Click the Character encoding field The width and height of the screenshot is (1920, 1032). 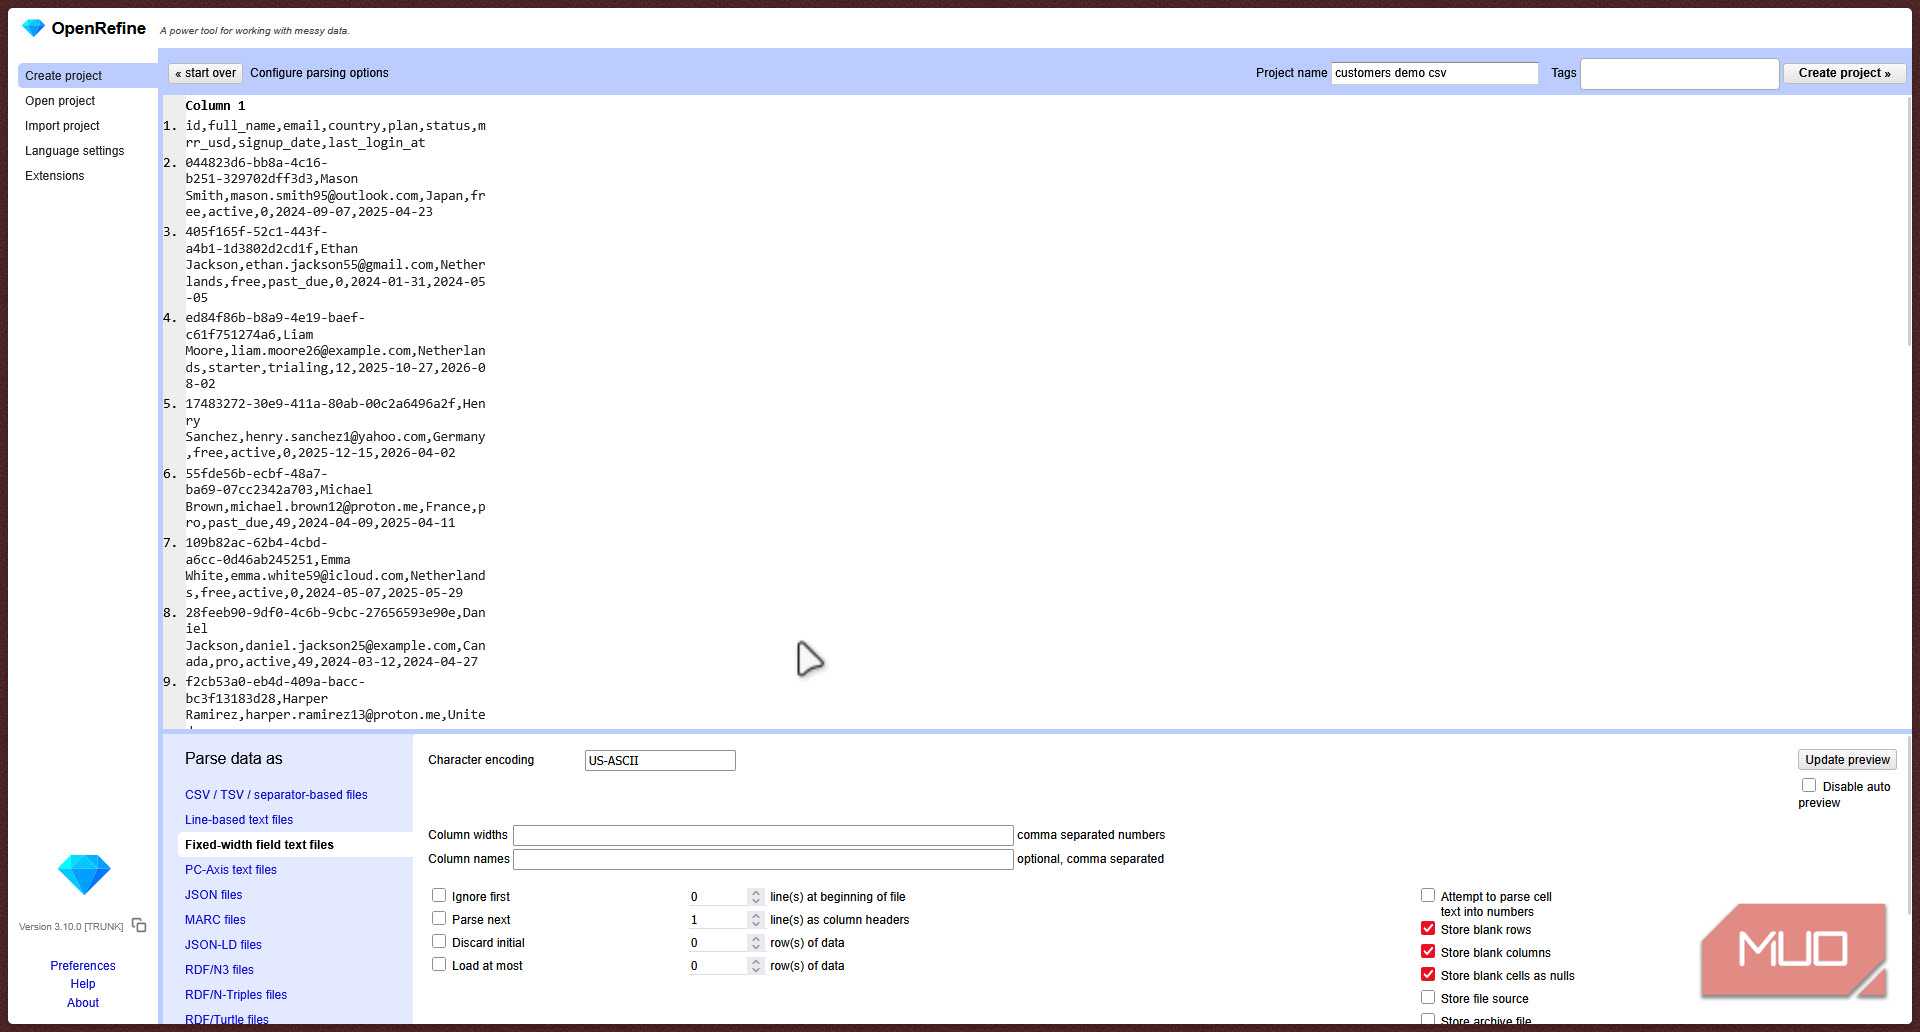click(x=660, y=761)
